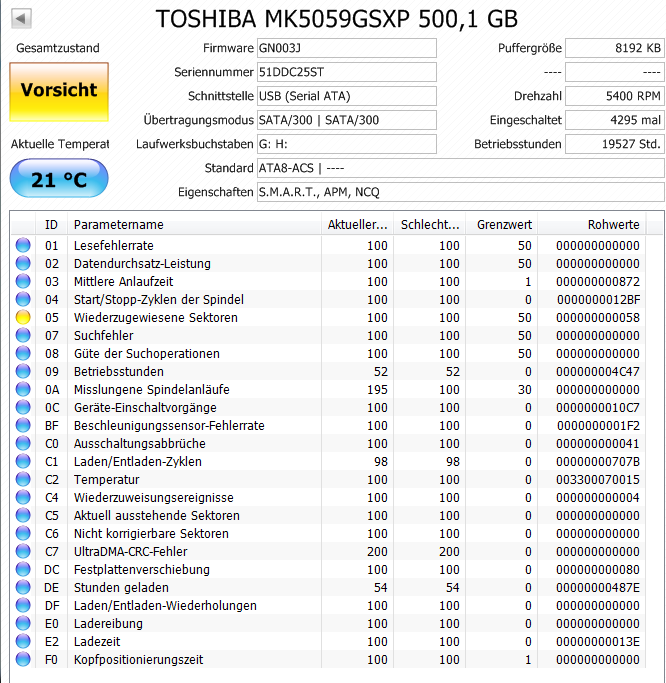Click the status icon for Wiederzuweisungsereignisse
Screen dimensions: 666x683
23,497
